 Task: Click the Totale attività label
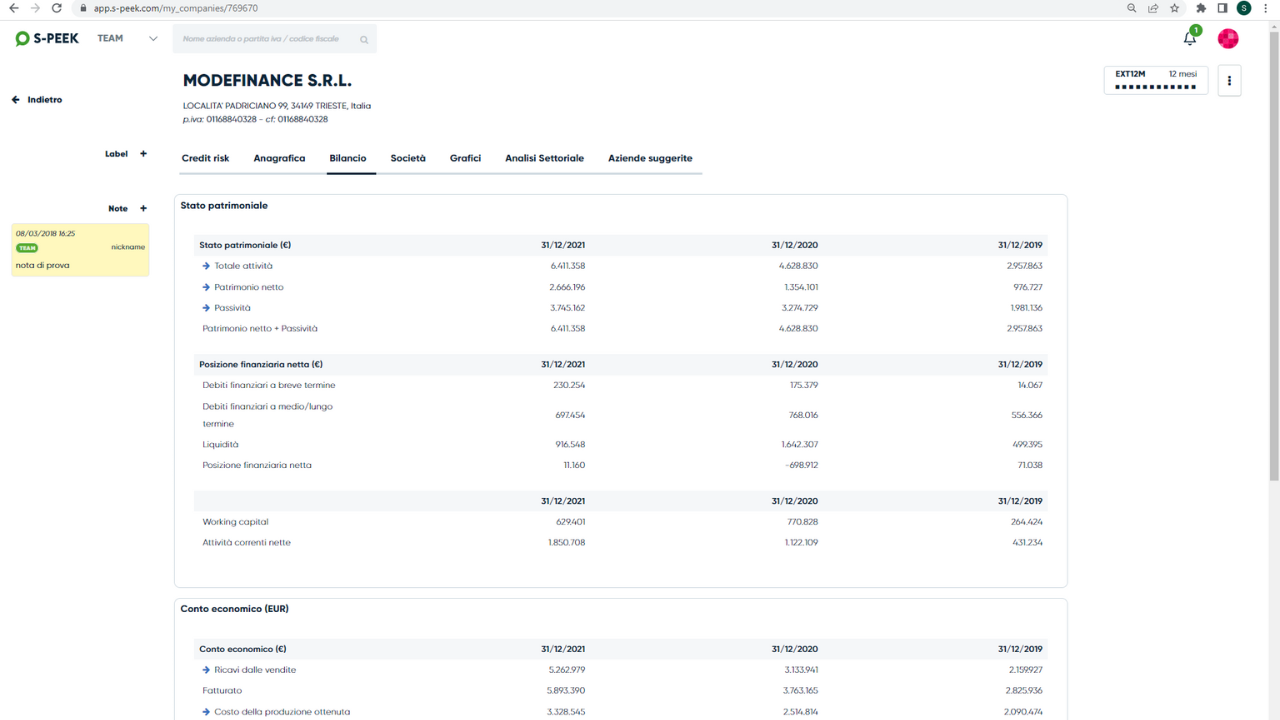(243, 266)
